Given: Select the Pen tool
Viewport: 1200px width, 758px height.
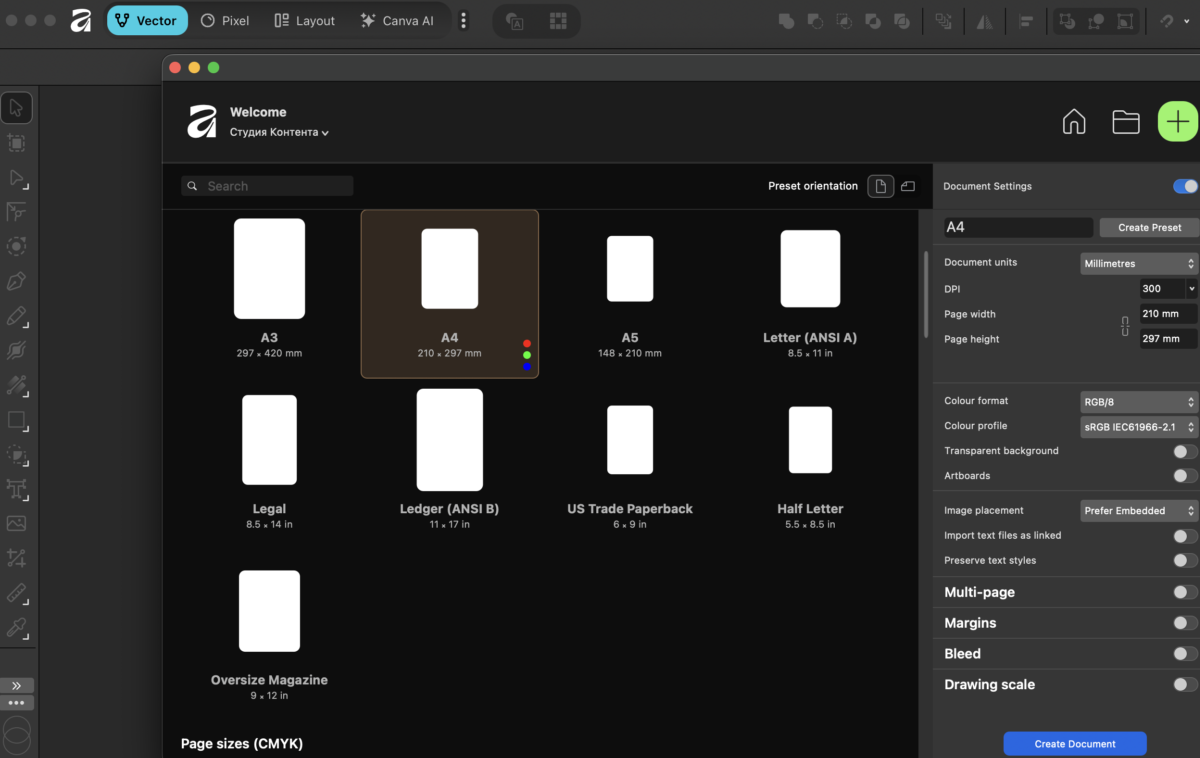Looking at the screenshot, I should coord(16,282).
